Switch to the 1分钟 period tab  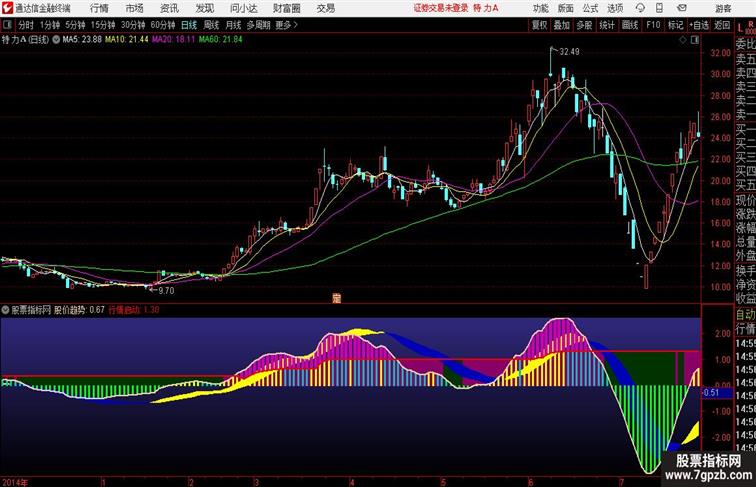pyautogui.click(x=50, y=25)
